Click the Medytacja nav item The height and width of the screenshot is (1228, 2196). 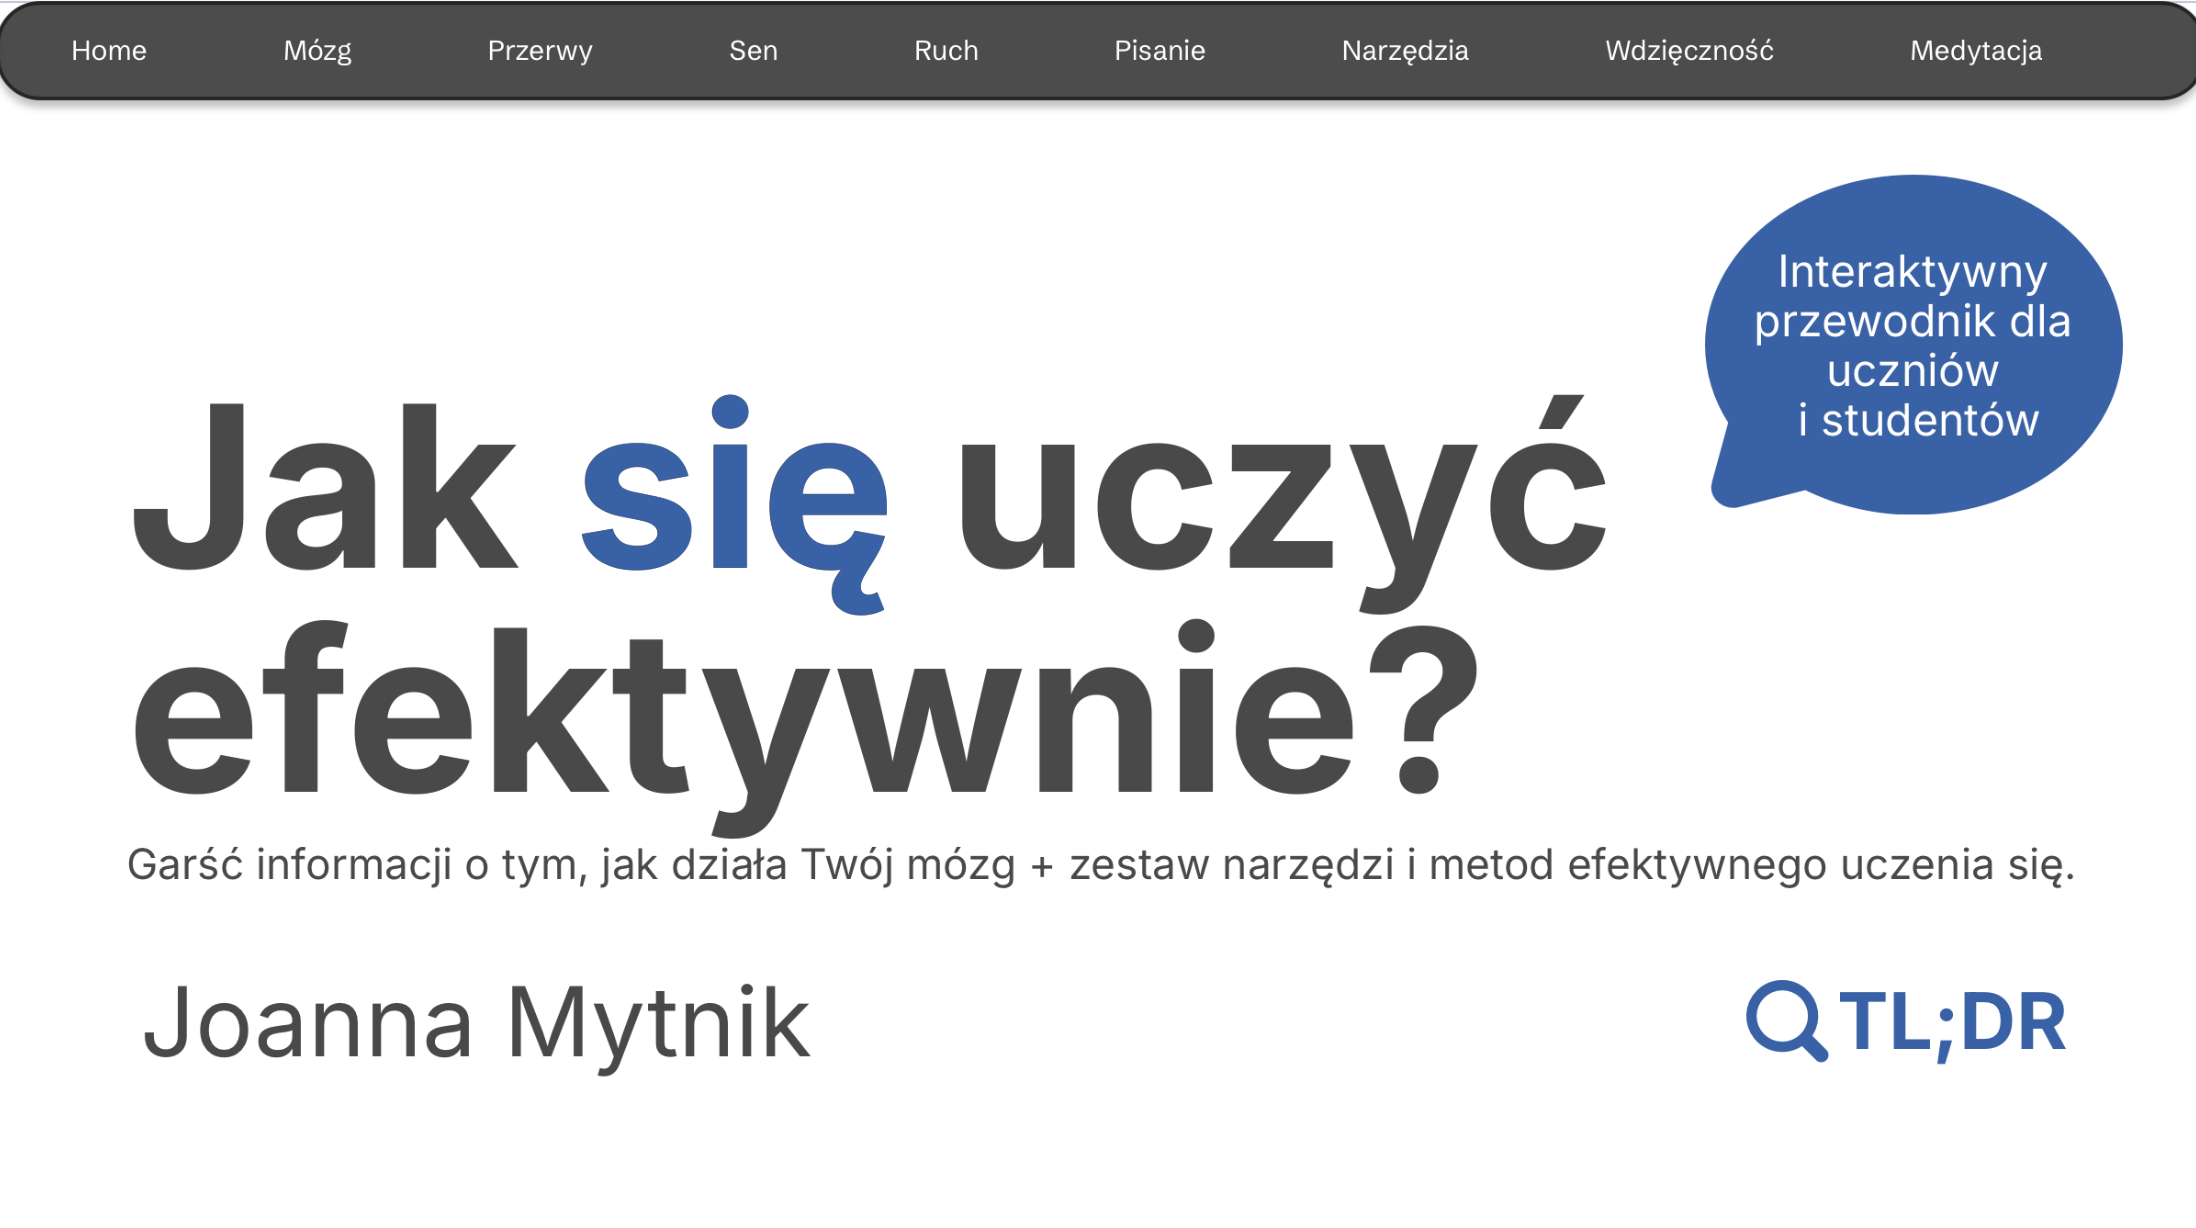(1975, 51)
